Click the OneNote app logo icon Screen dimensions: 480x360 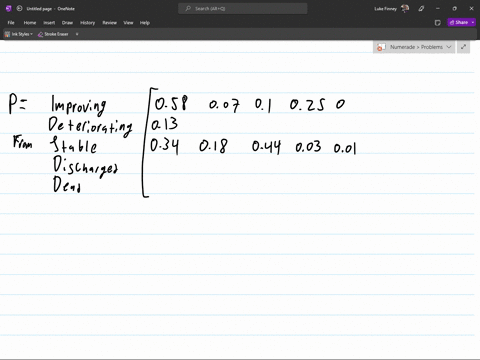9,9
